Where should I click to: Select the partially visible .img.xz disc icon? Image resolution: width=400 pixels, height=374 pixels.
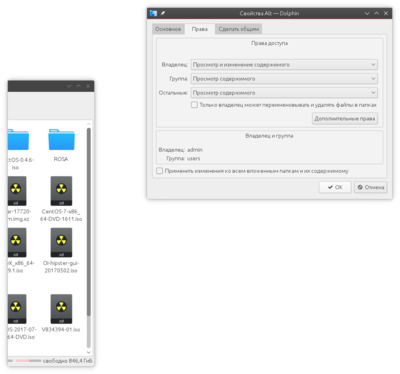coord(17,191)
